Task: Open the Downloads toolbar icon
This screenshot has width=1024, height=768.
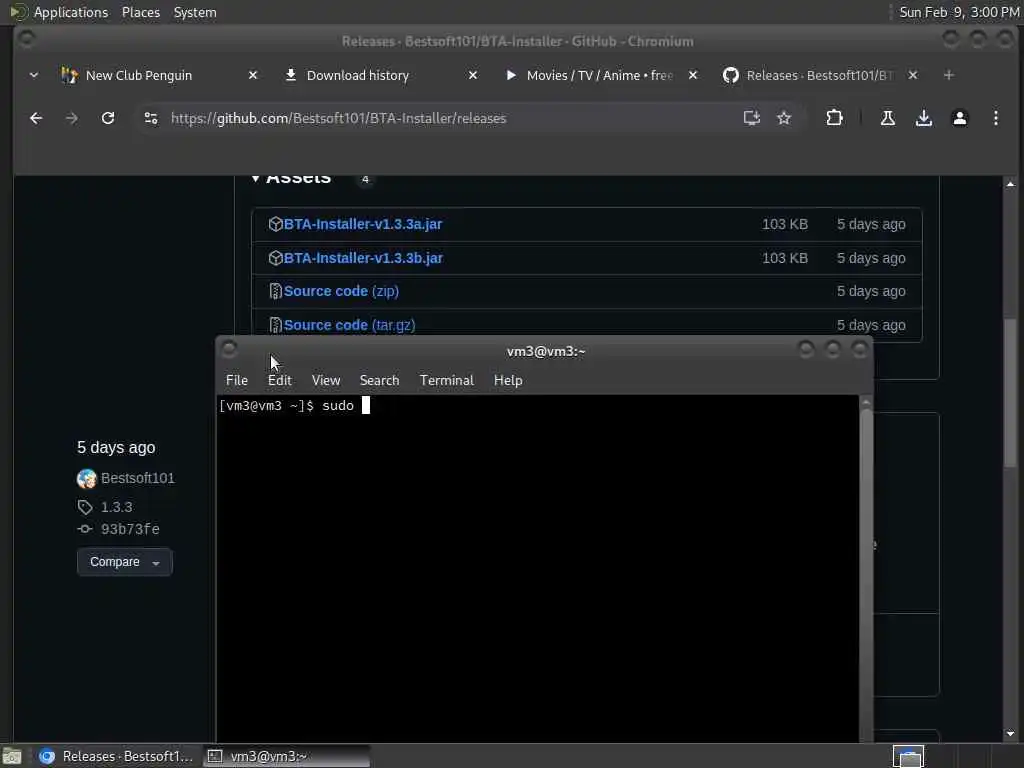Action: click(x=923, y=118)
